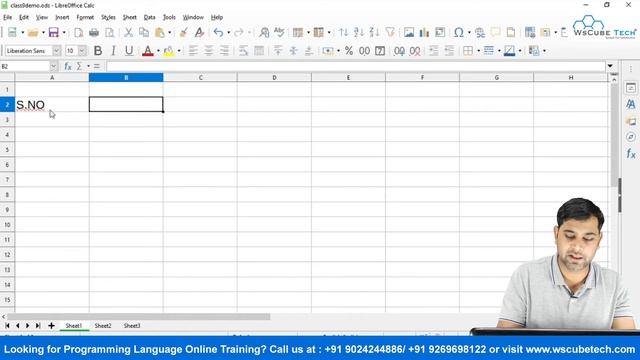
Task: Click the Sum sigma icon
Action: (79, 66)
